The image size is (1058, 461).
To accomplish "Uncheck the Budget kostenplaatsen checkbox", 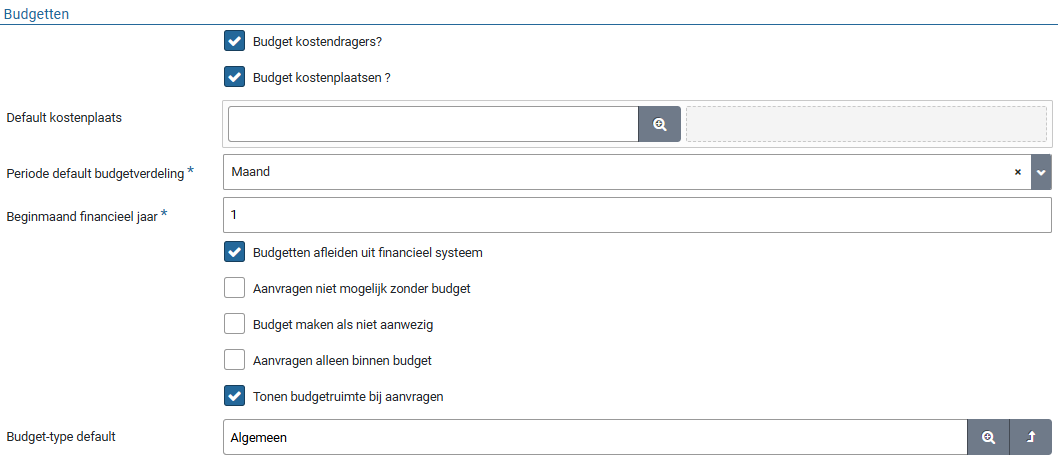I will [235, 77].
